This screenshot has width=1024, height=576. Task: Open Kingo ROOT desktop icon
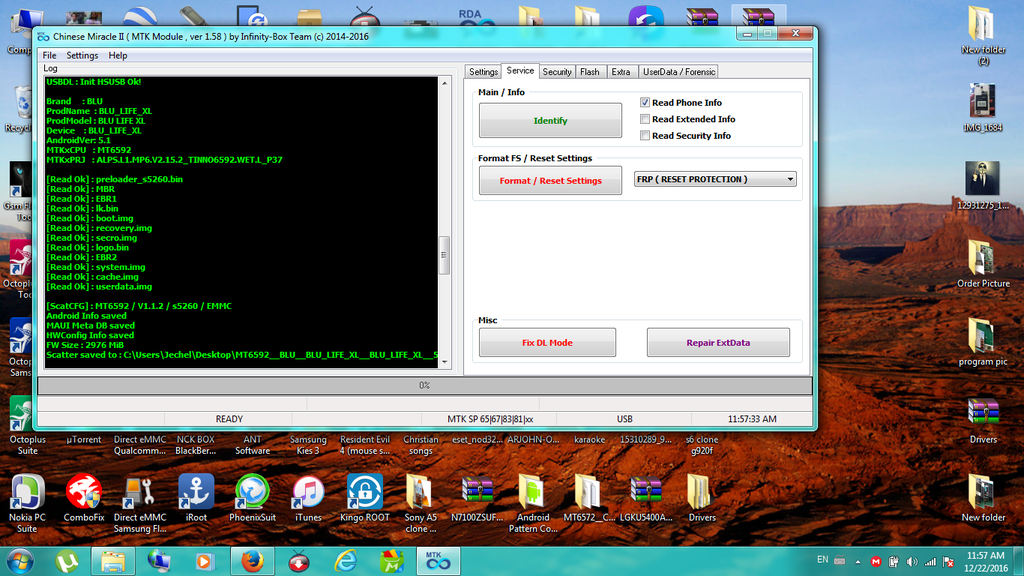point(364,493)
